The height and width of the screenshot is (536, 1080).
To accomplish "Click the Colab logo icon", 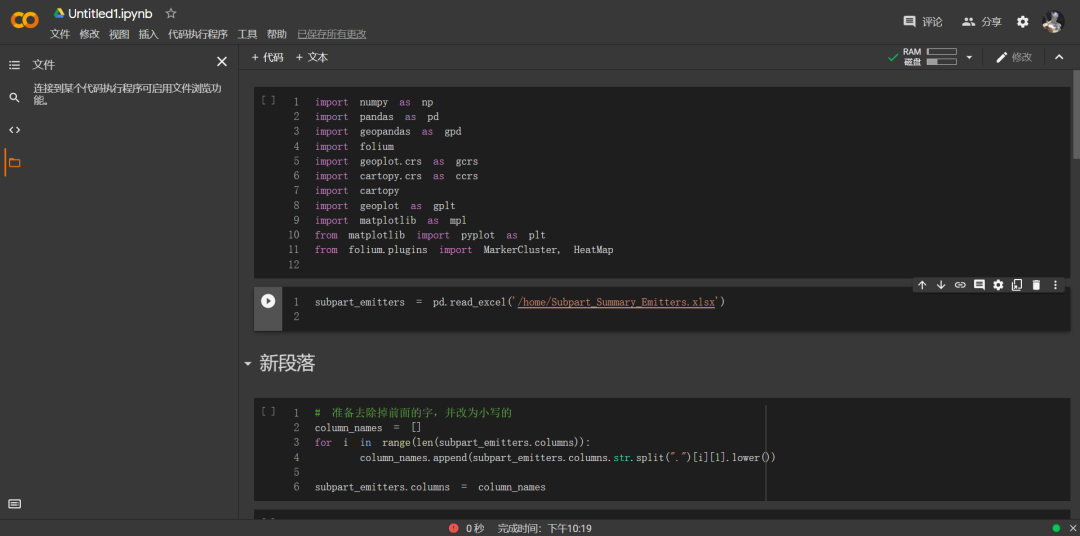I will (24, 21).
